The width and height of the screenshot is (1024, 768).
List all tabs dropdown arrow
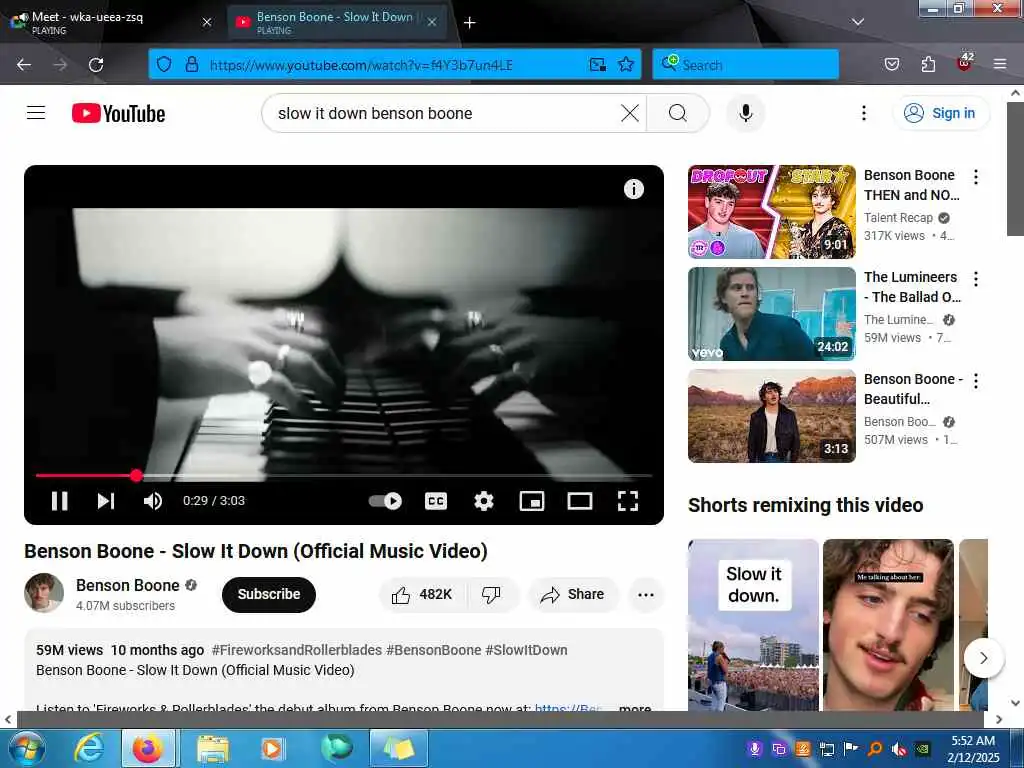pos(857,22)
